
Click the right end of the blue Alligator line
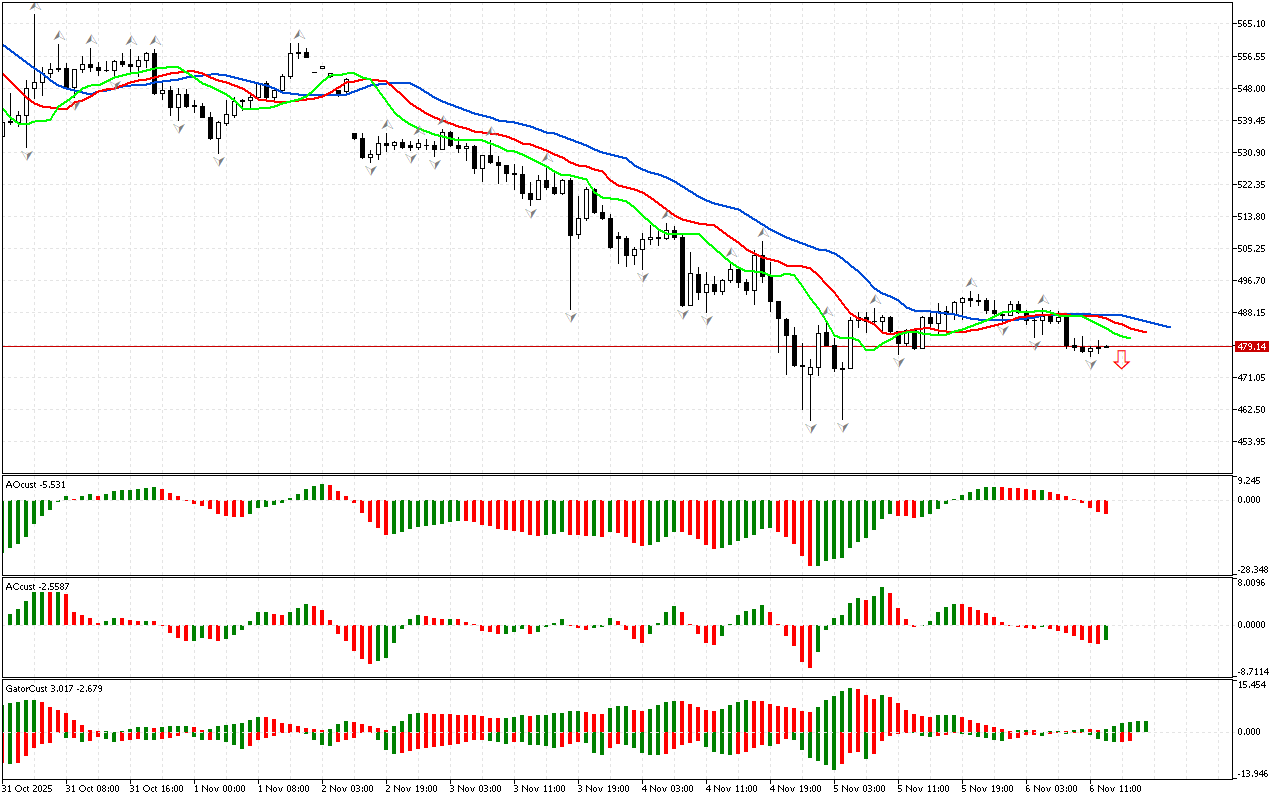1168,326
